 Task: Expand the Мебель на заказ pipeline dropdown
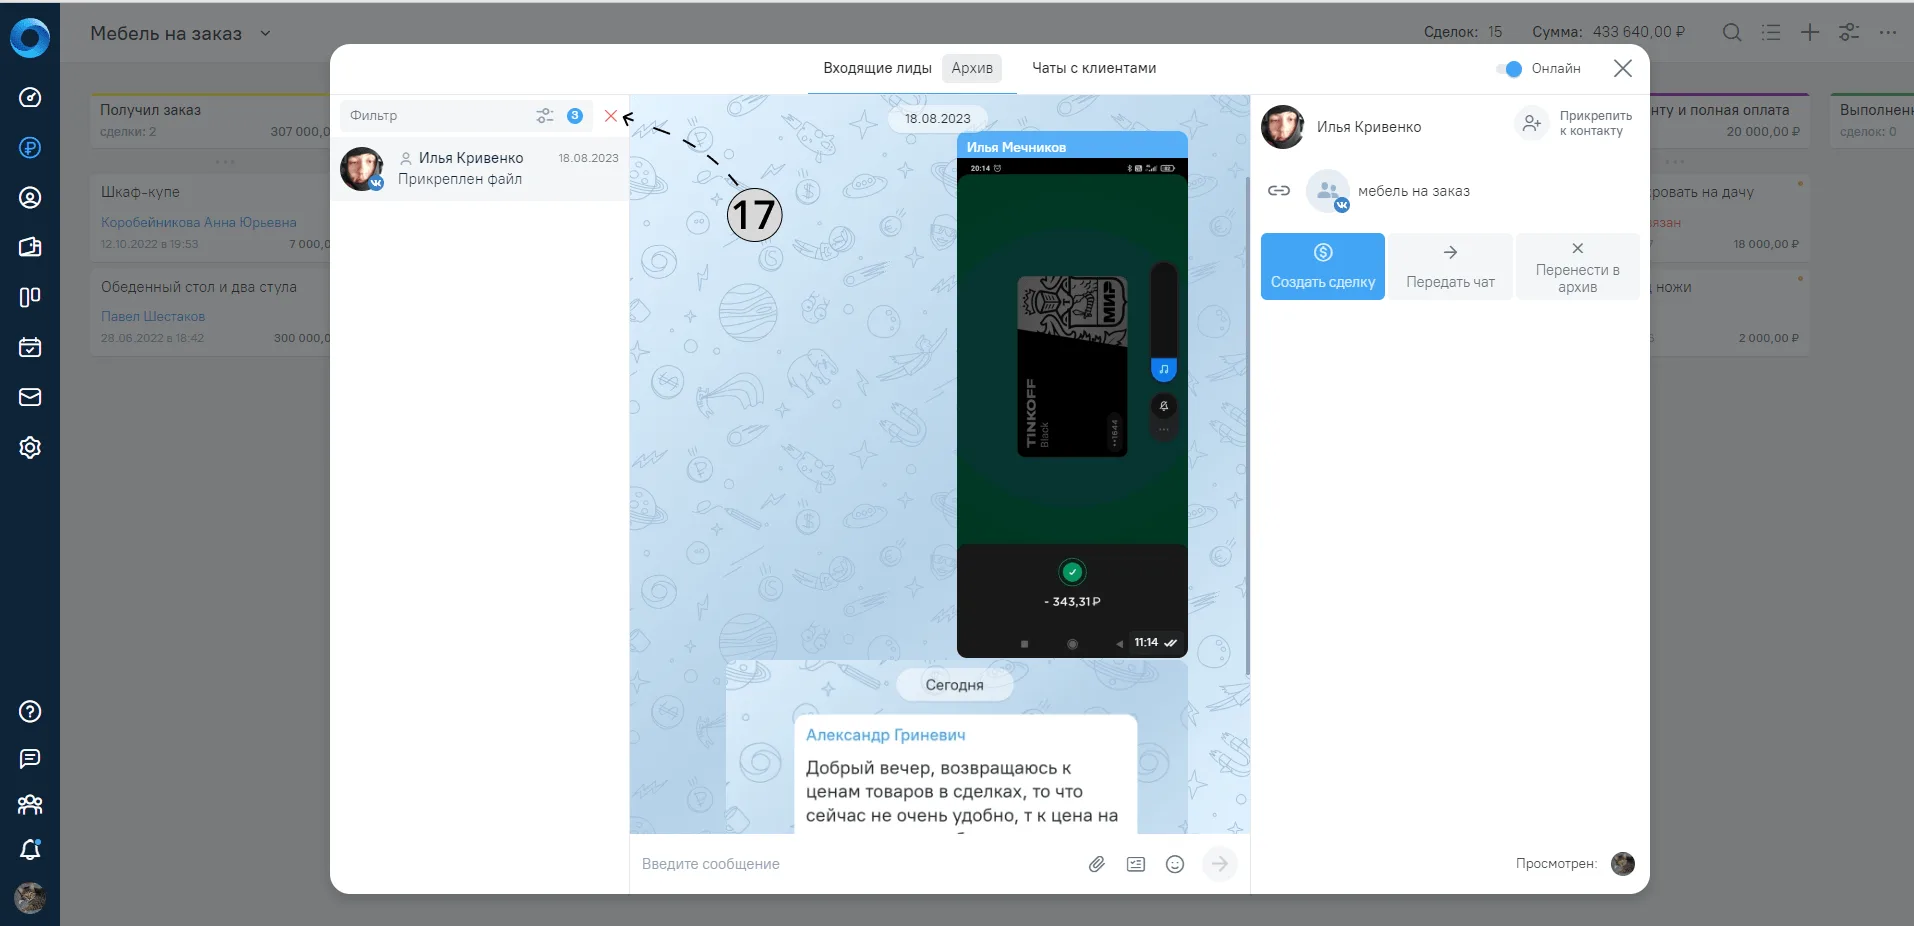pyautogui.click(x=265, y=33)
